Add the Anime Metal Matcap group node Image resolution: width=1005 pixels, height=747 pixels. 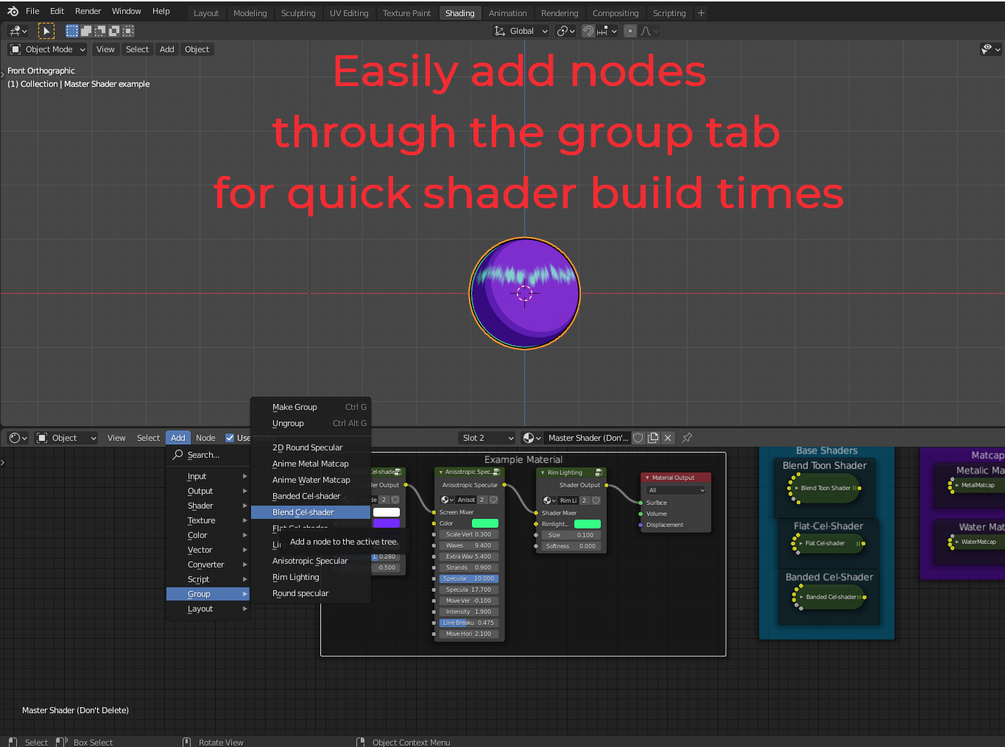point(311,464)
